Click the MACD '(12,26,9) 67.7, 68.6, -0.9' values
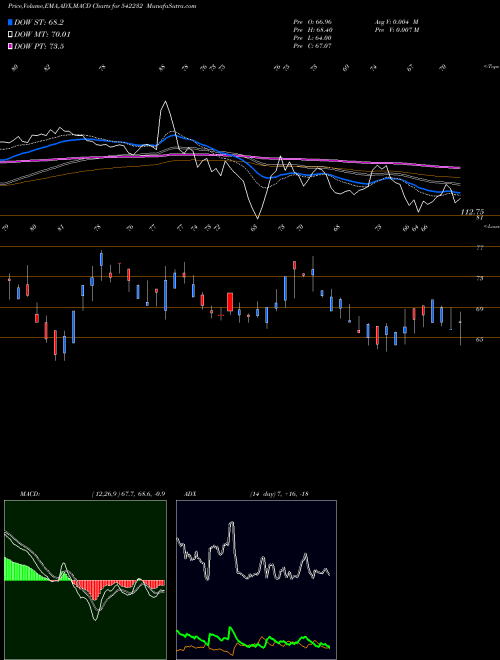Screen dimensions: 500x660 128,494
